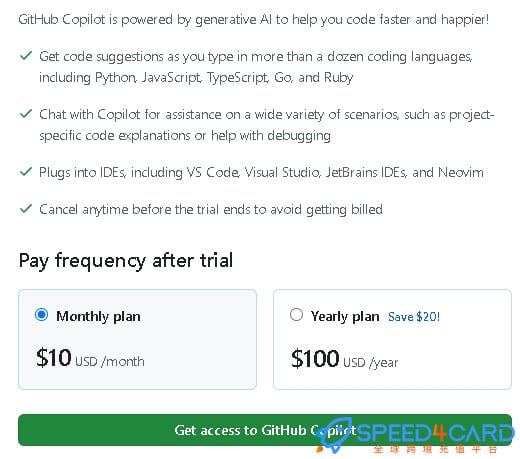Click the Chinese tagline under SPEED4CARD

point(435,449)
